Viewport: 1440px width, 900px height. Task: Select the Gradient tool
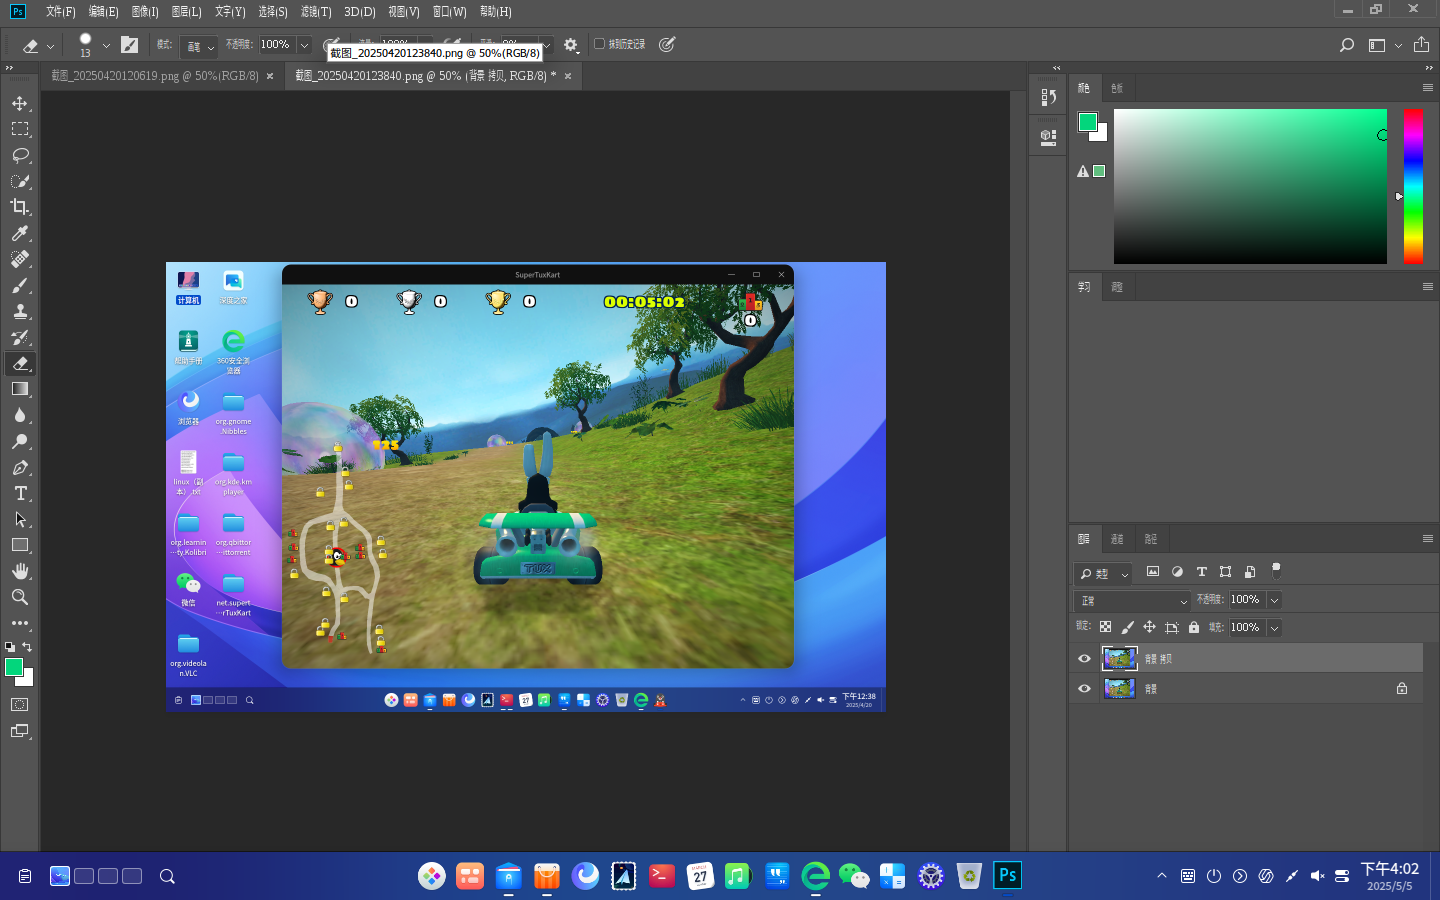coord(20,389)
